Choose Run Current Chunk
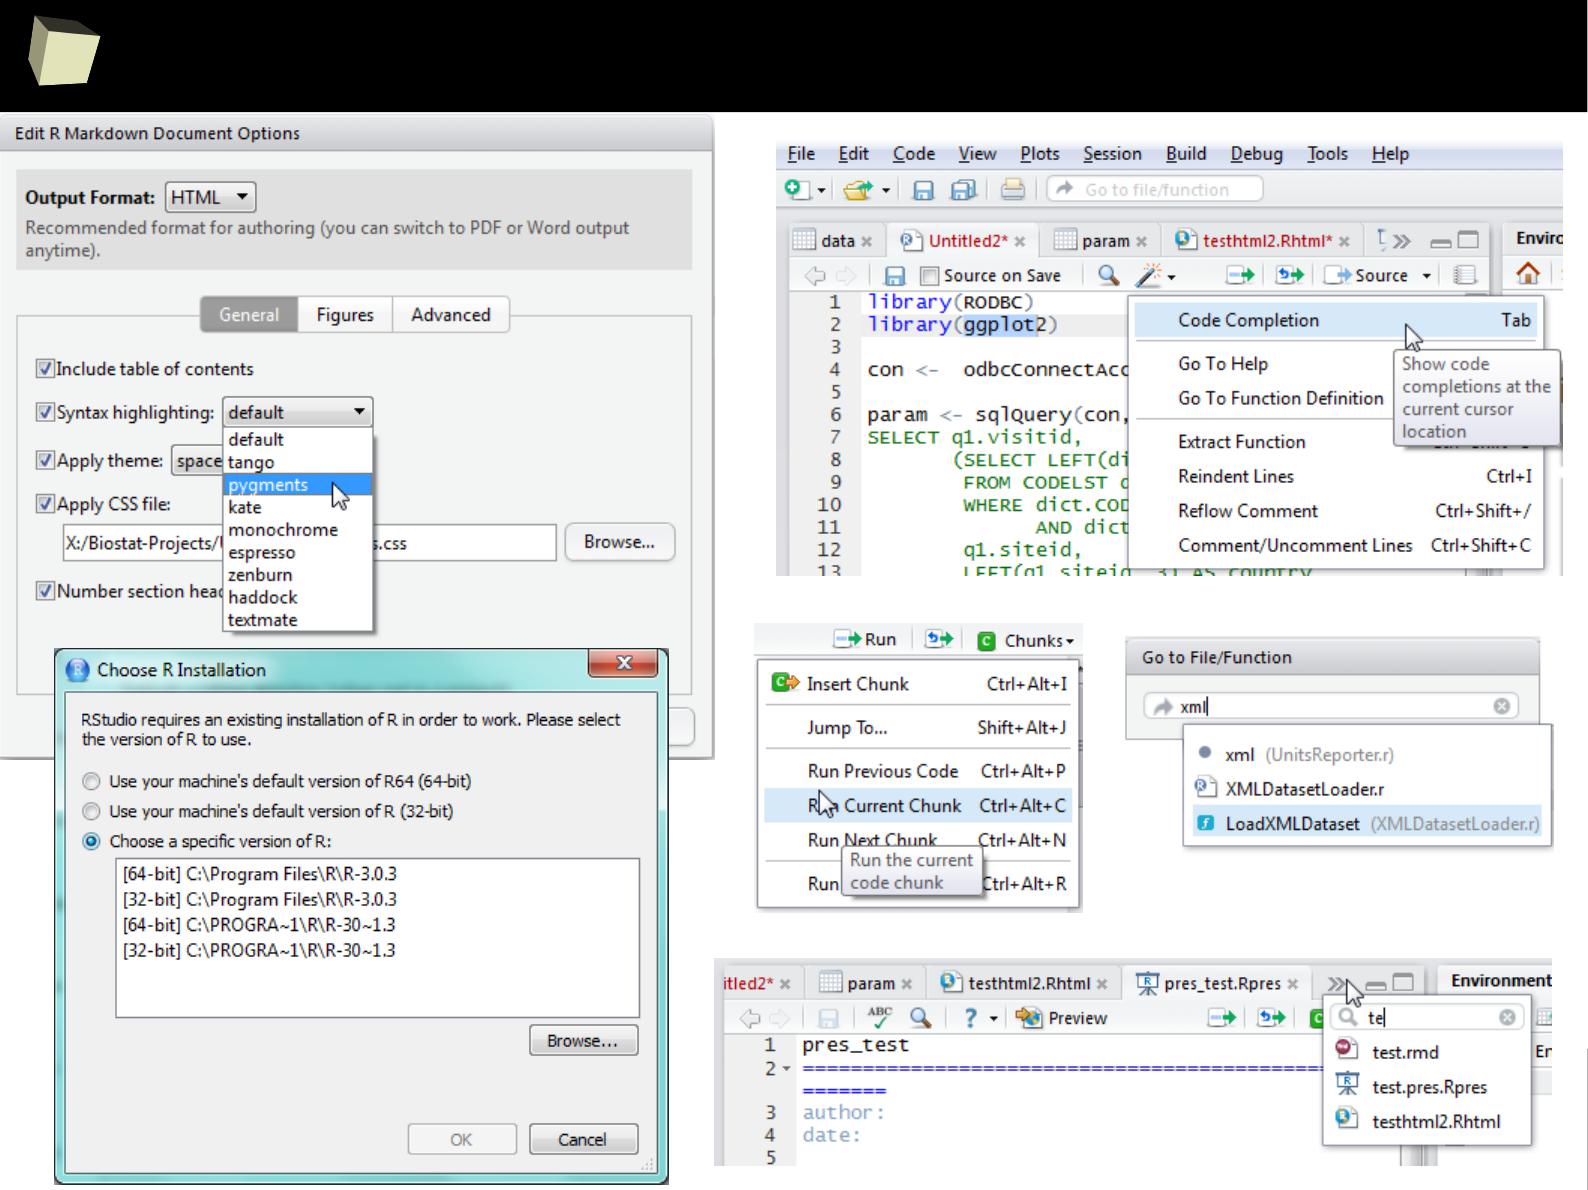The height and width of the screenshot is (1190, 1588). tap(917, 805)
